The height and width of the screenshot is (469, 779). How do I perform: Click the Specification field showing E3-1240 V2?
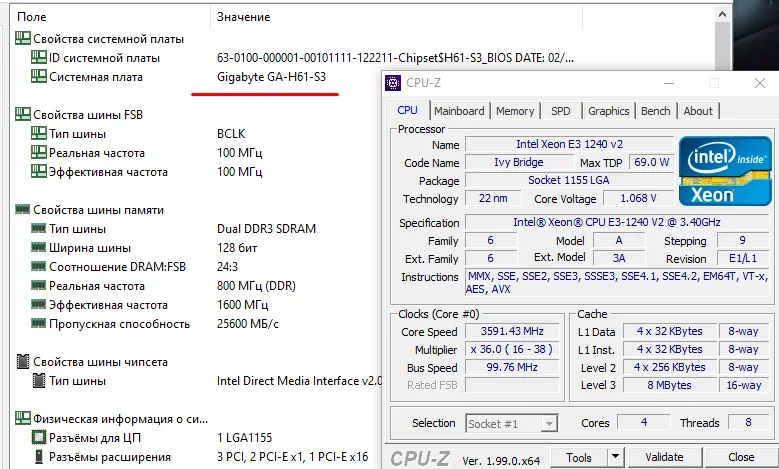click(617, 222)
